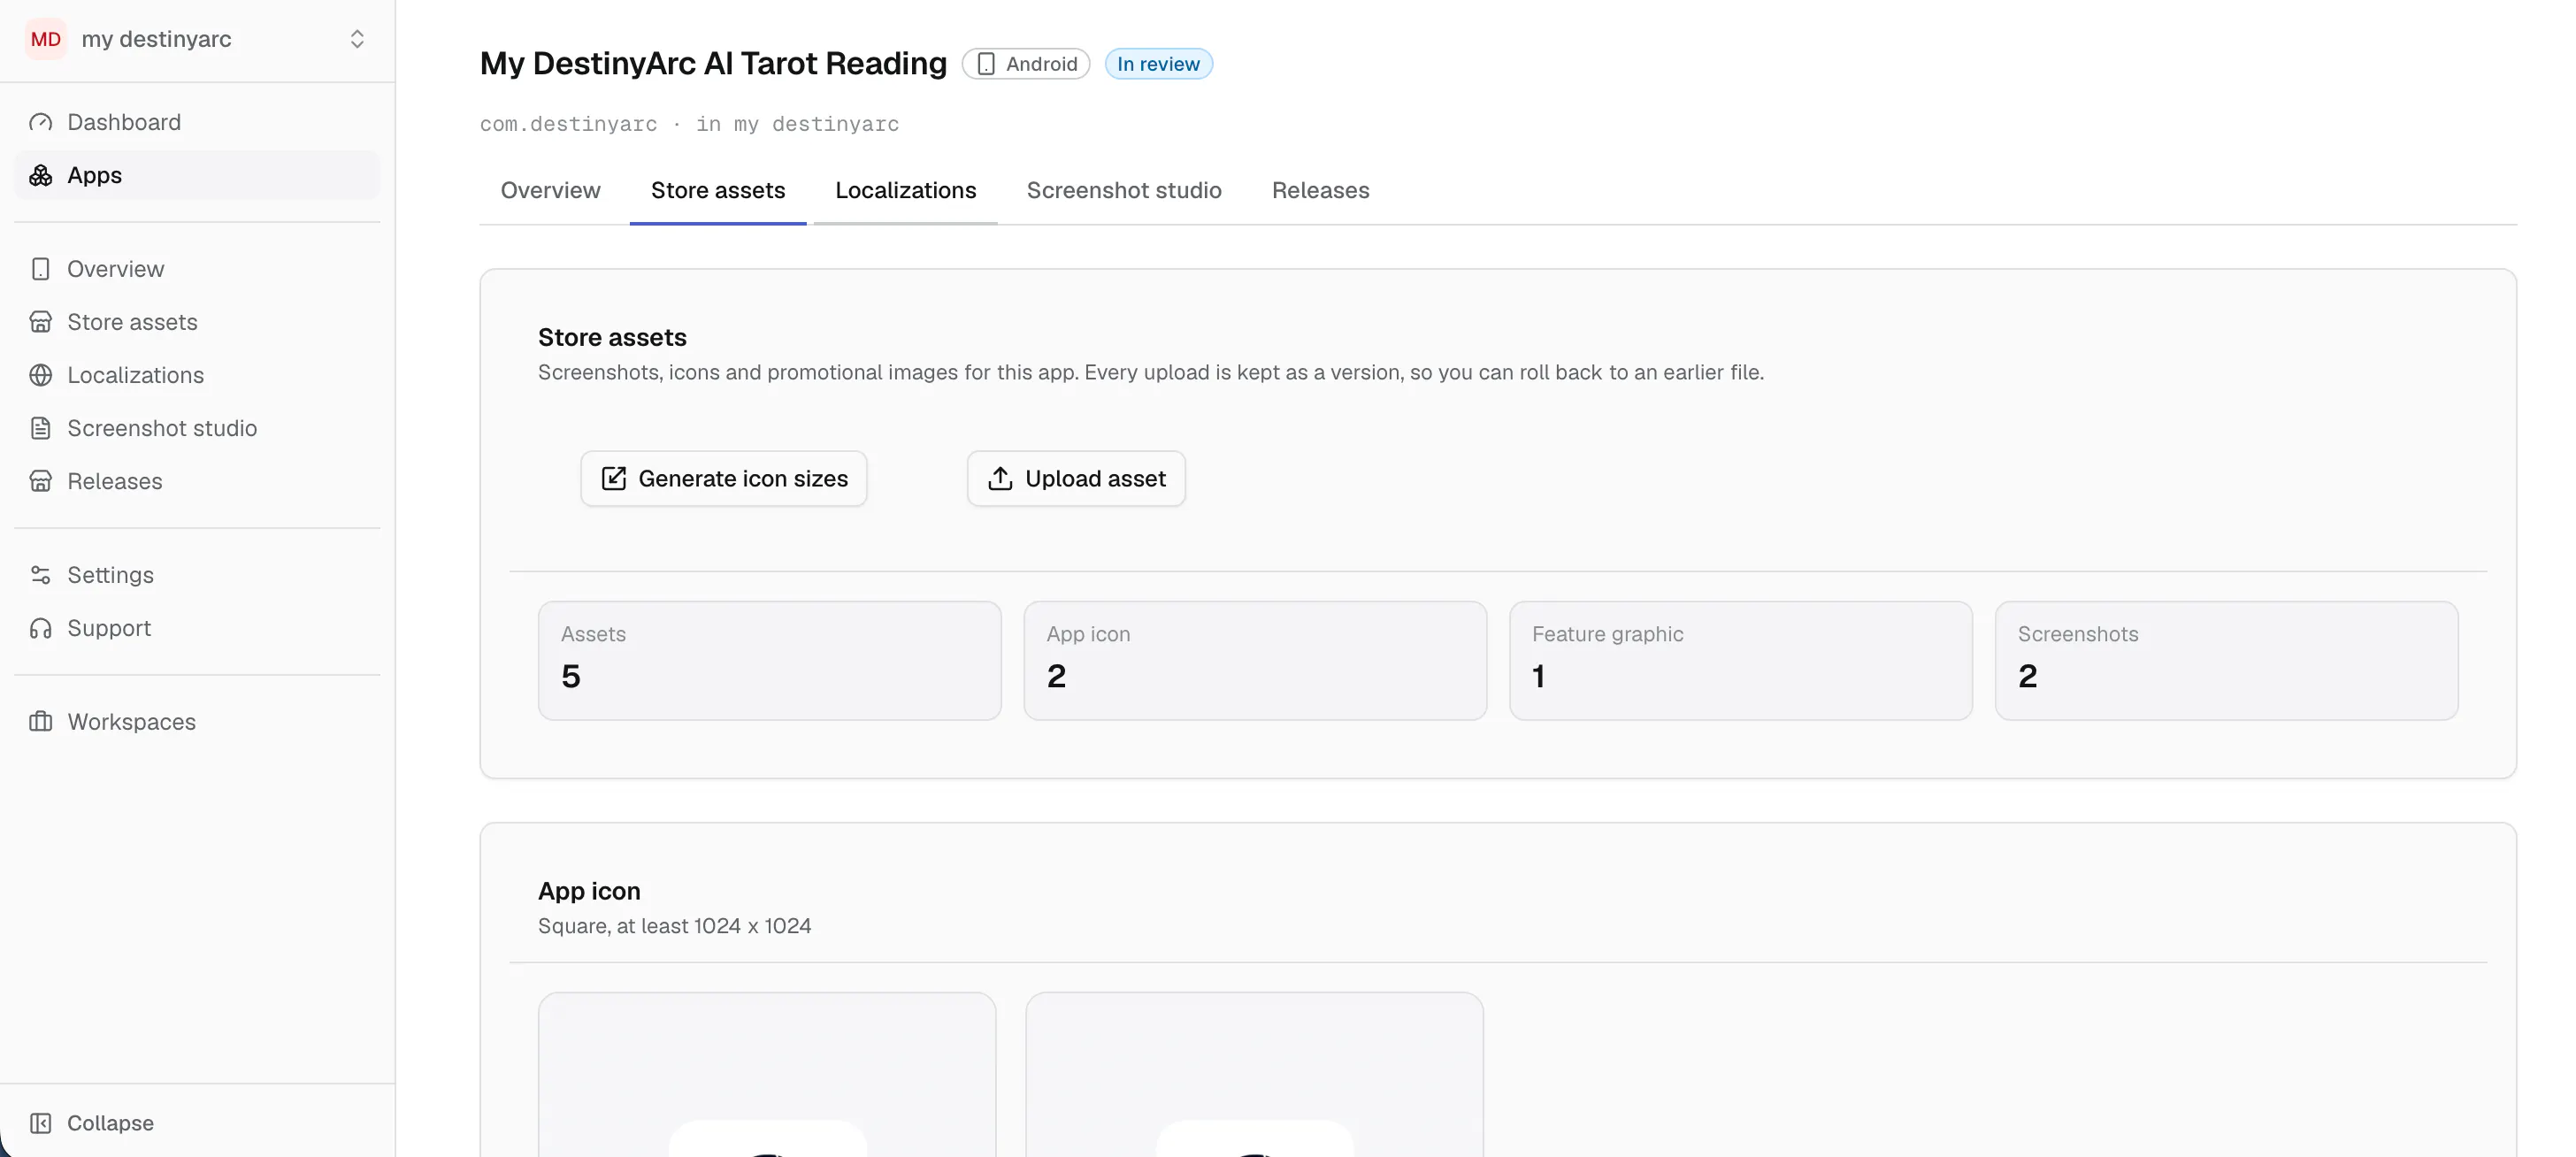Click the com.destinyarc package name text

[568, 124]
